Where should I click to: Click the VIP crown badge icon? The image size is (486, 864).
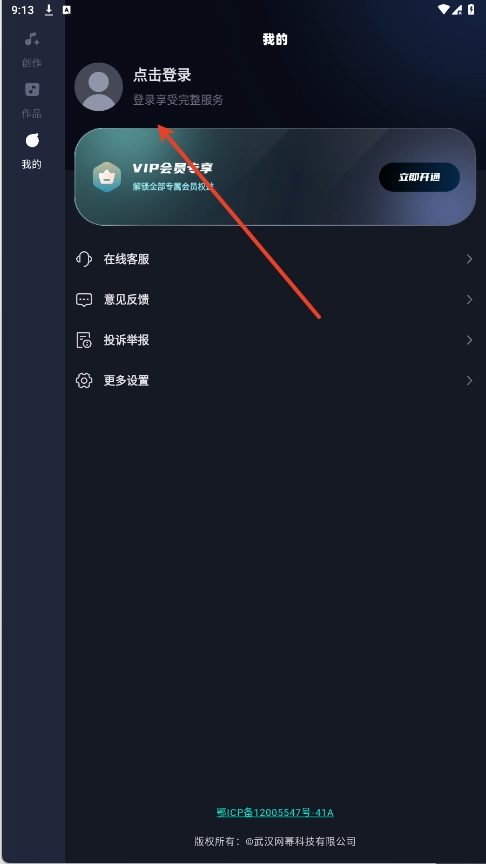[107, 177]
